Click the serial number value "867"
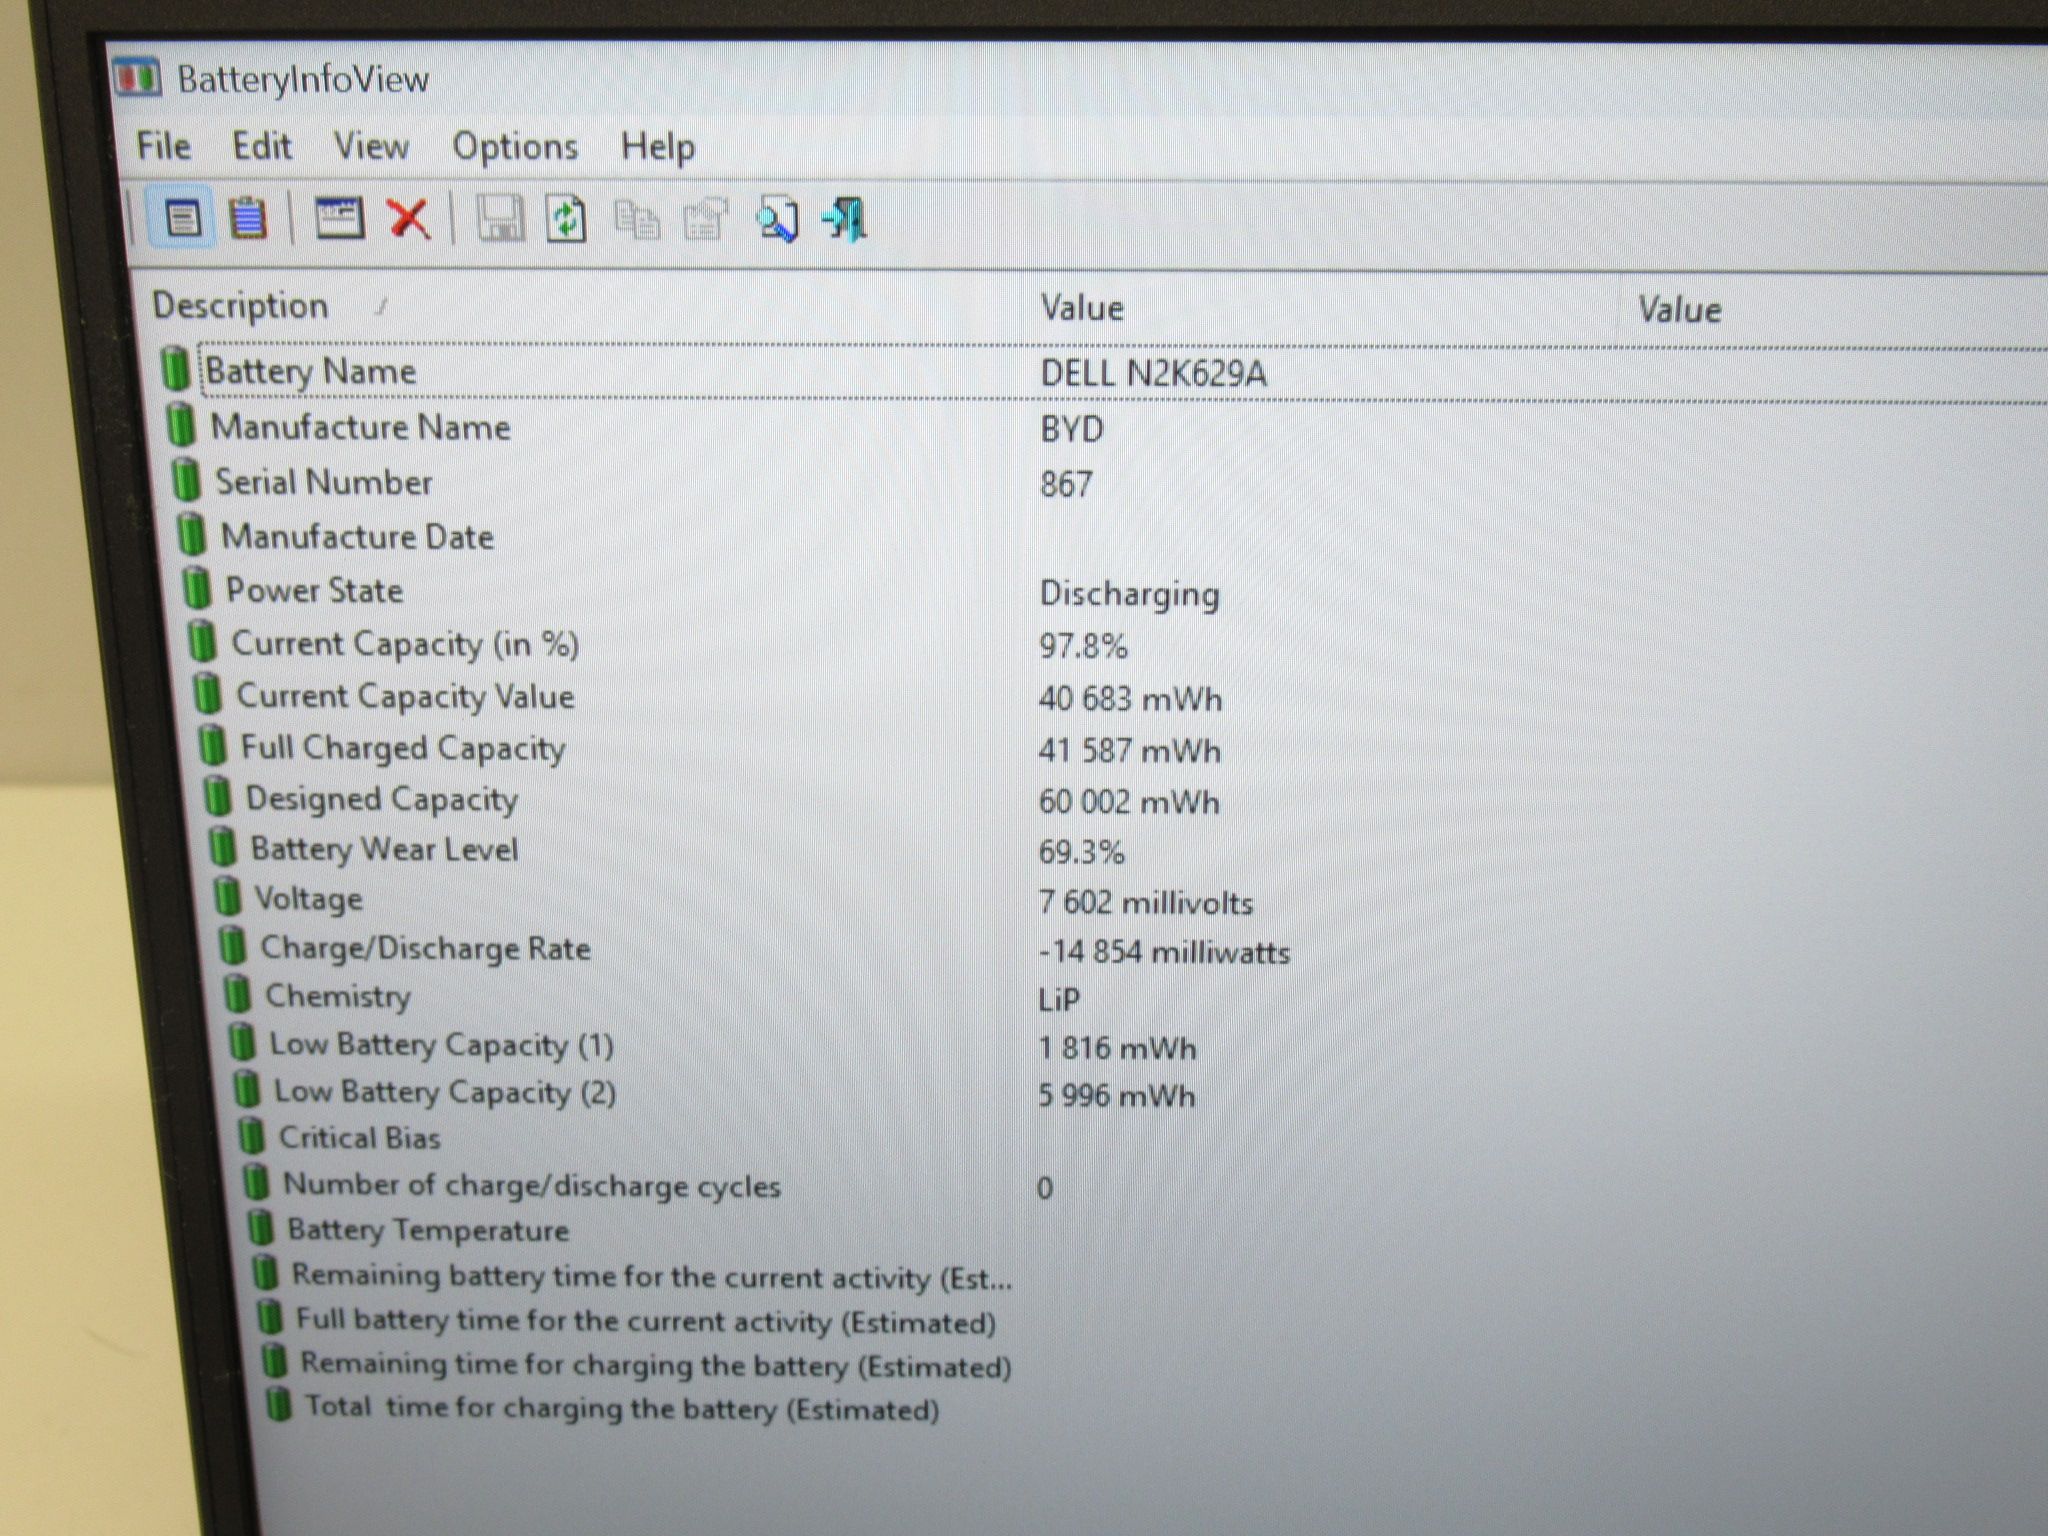The height and width of the screenshot is (1536, 2048). pos(1066,484)
